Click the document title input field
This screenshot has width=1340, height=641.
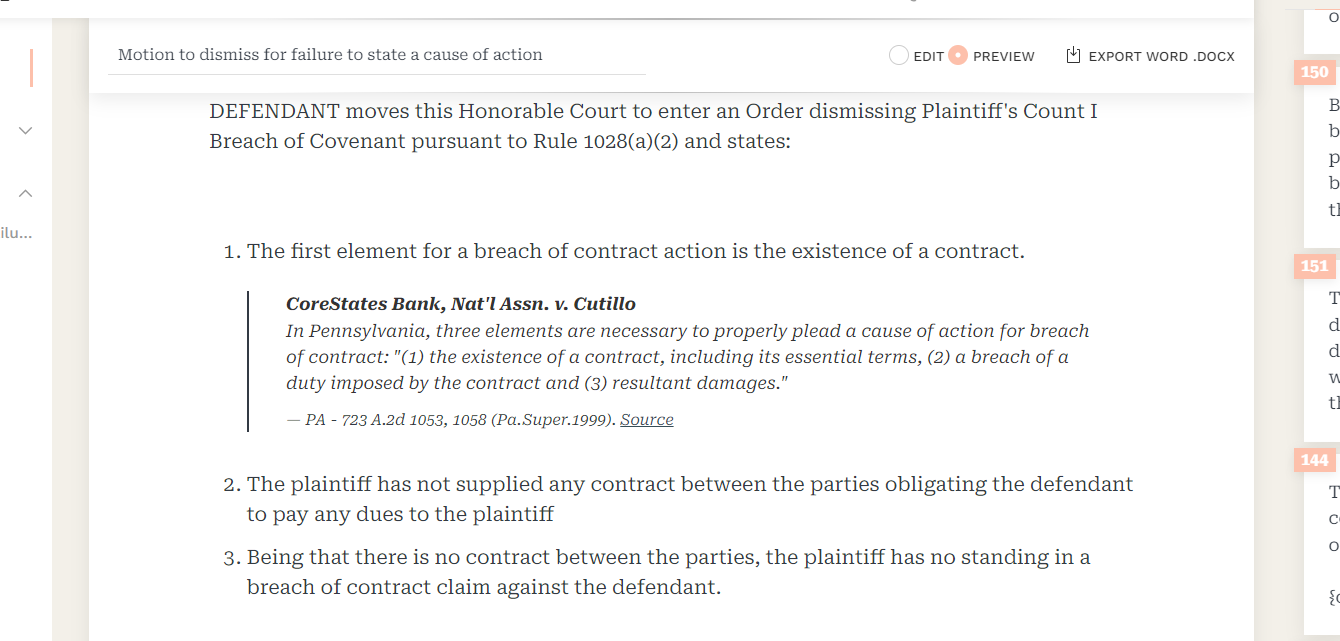tap(377, 55)
